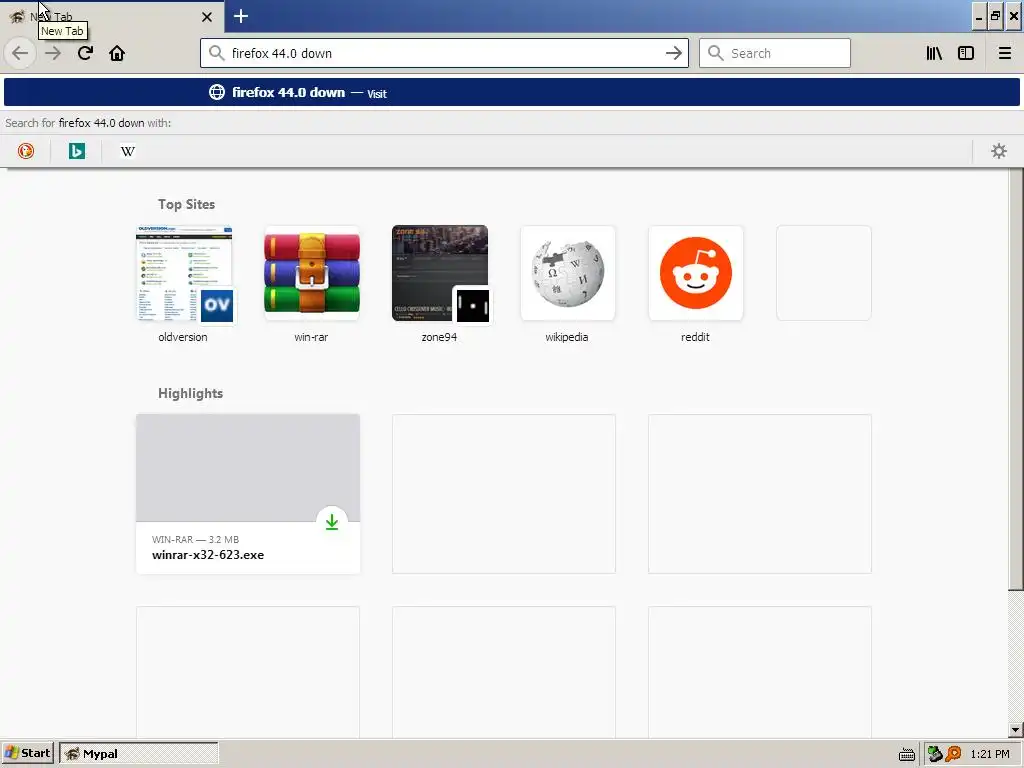Image resolution: width=1024 pixels, height=768 pixels.
Task: Click inside the address bar field
Action: (x=444, y=53)
